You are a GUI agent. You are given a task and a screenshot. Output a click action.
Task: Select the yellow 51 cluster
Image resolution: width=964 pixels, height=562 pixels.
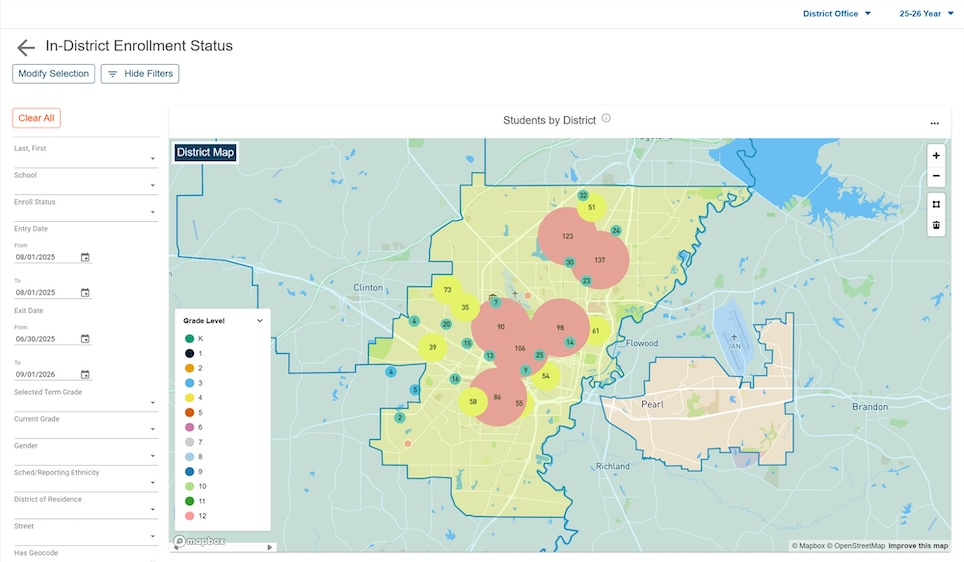tap(591, 207)
